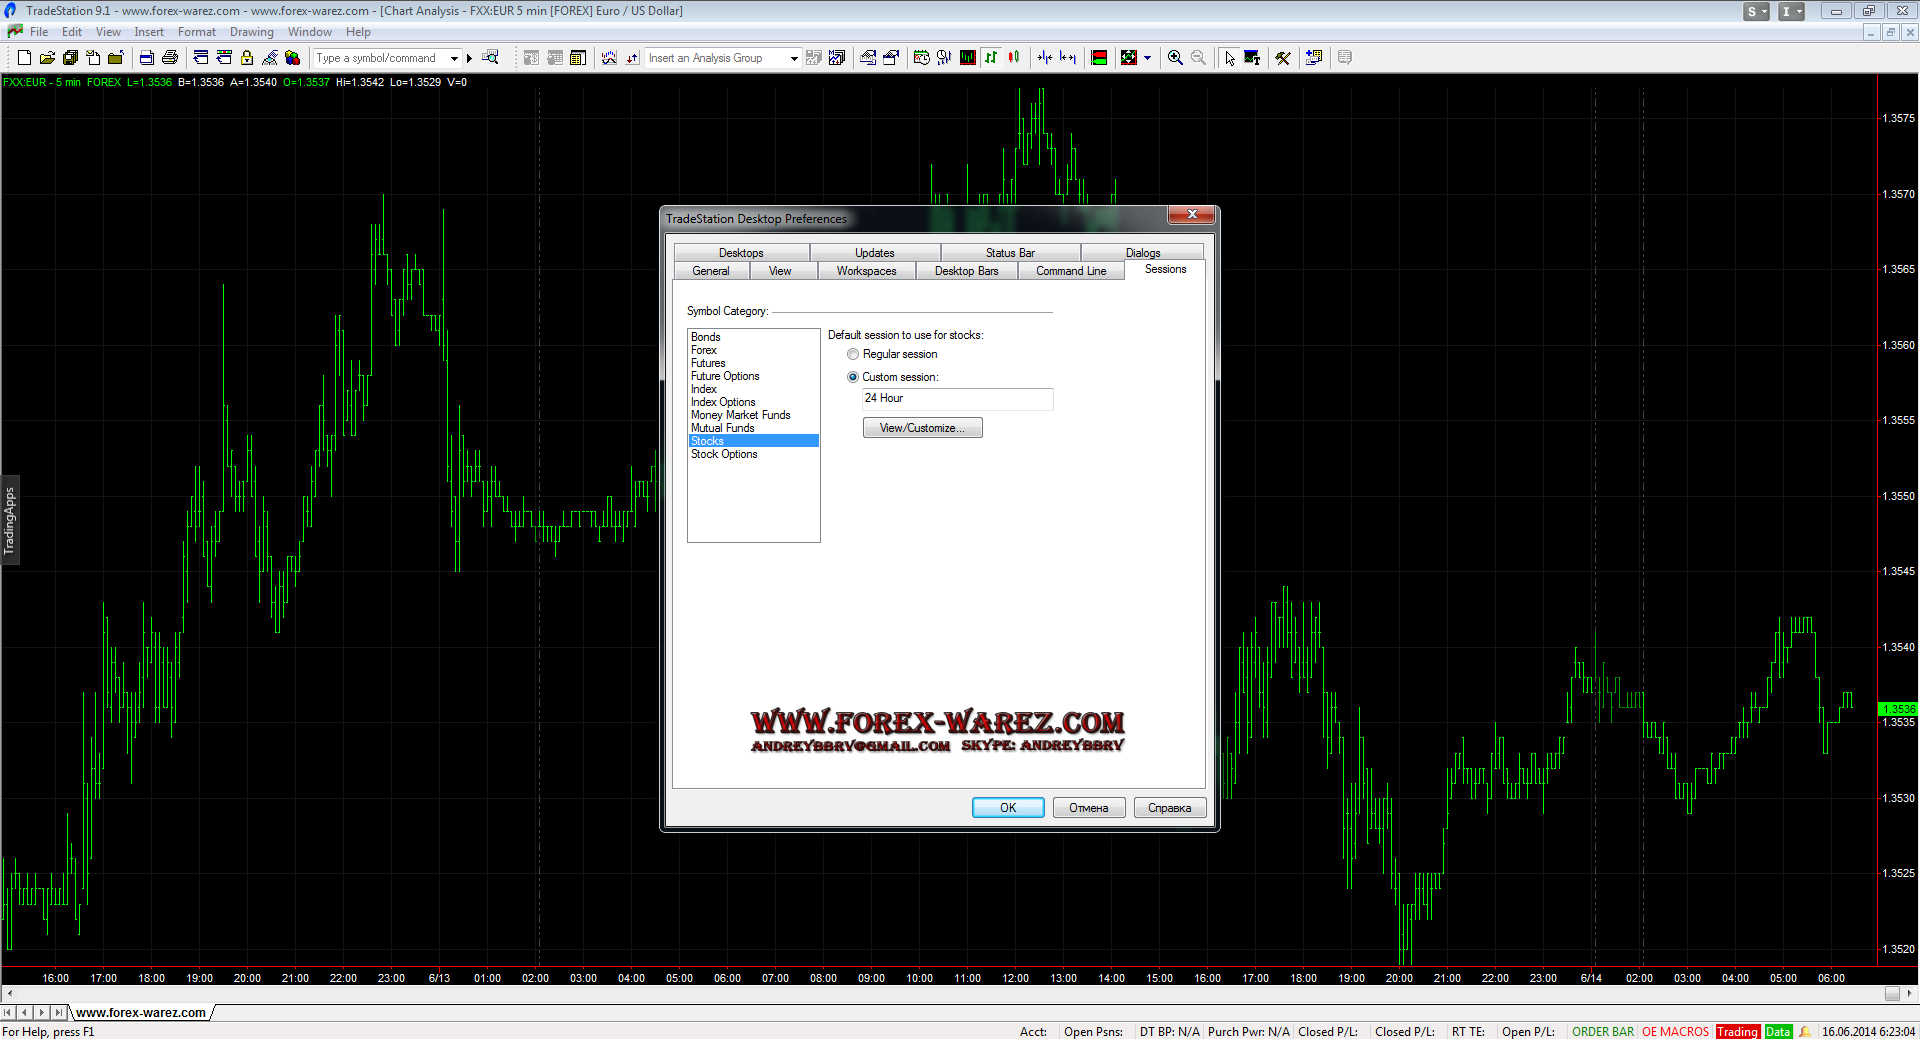1920x1040 pixels.
Task: Click the open folder toolbar icon
Action: [47, 58]
